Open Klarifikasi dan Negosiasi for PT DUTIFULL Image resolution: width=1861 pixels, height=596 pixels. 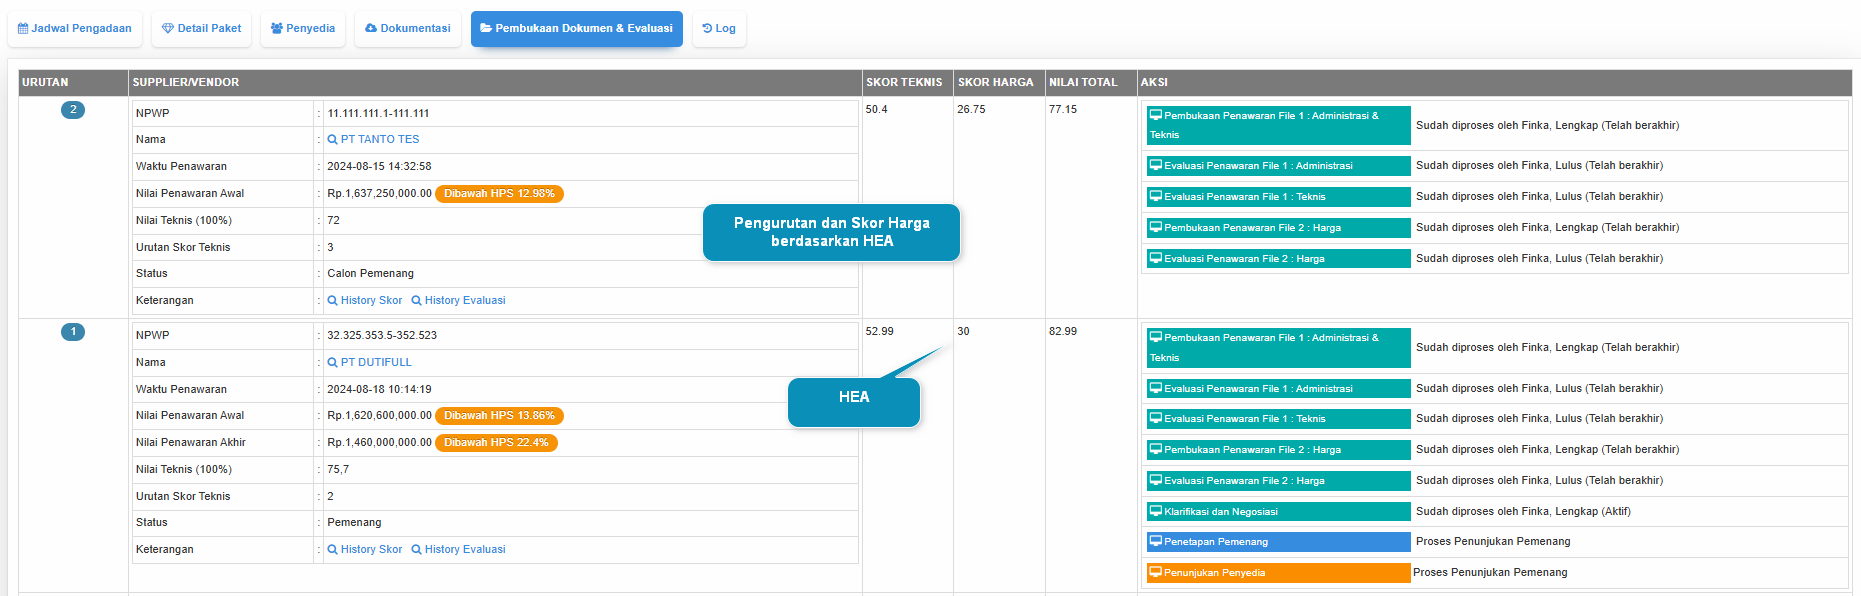(x=1278, y=512)
